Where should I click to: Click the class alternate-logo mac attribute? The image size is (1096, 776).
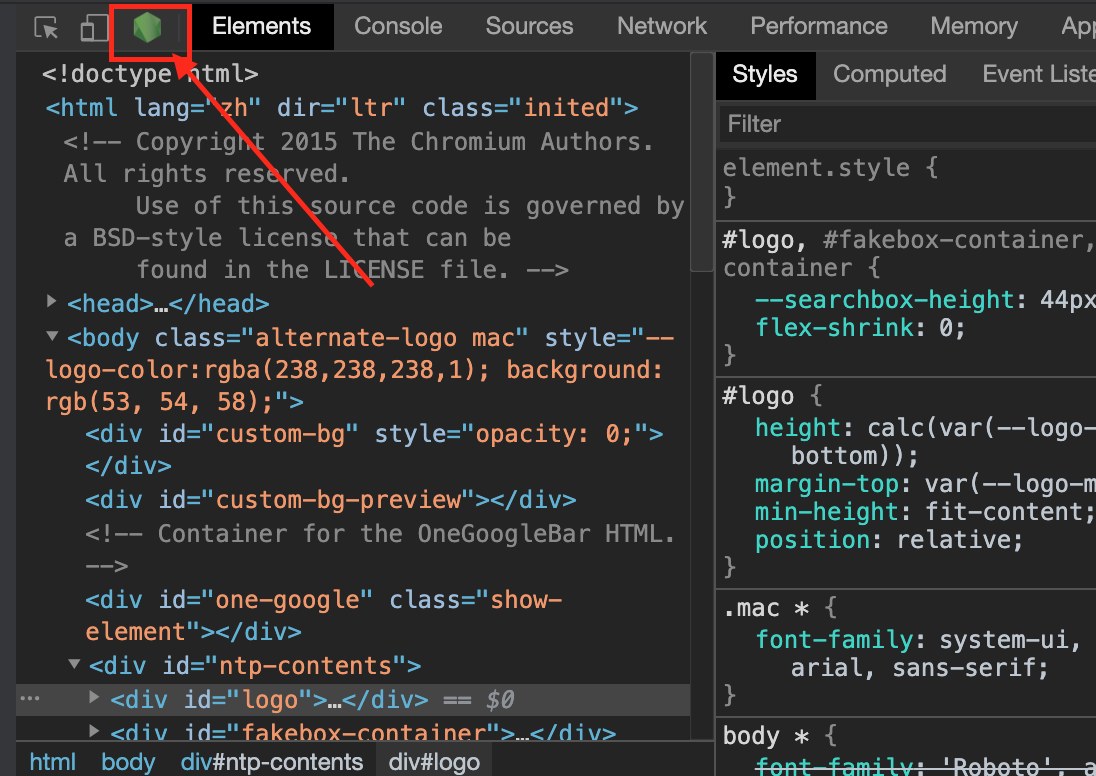[x=341, y=338]
